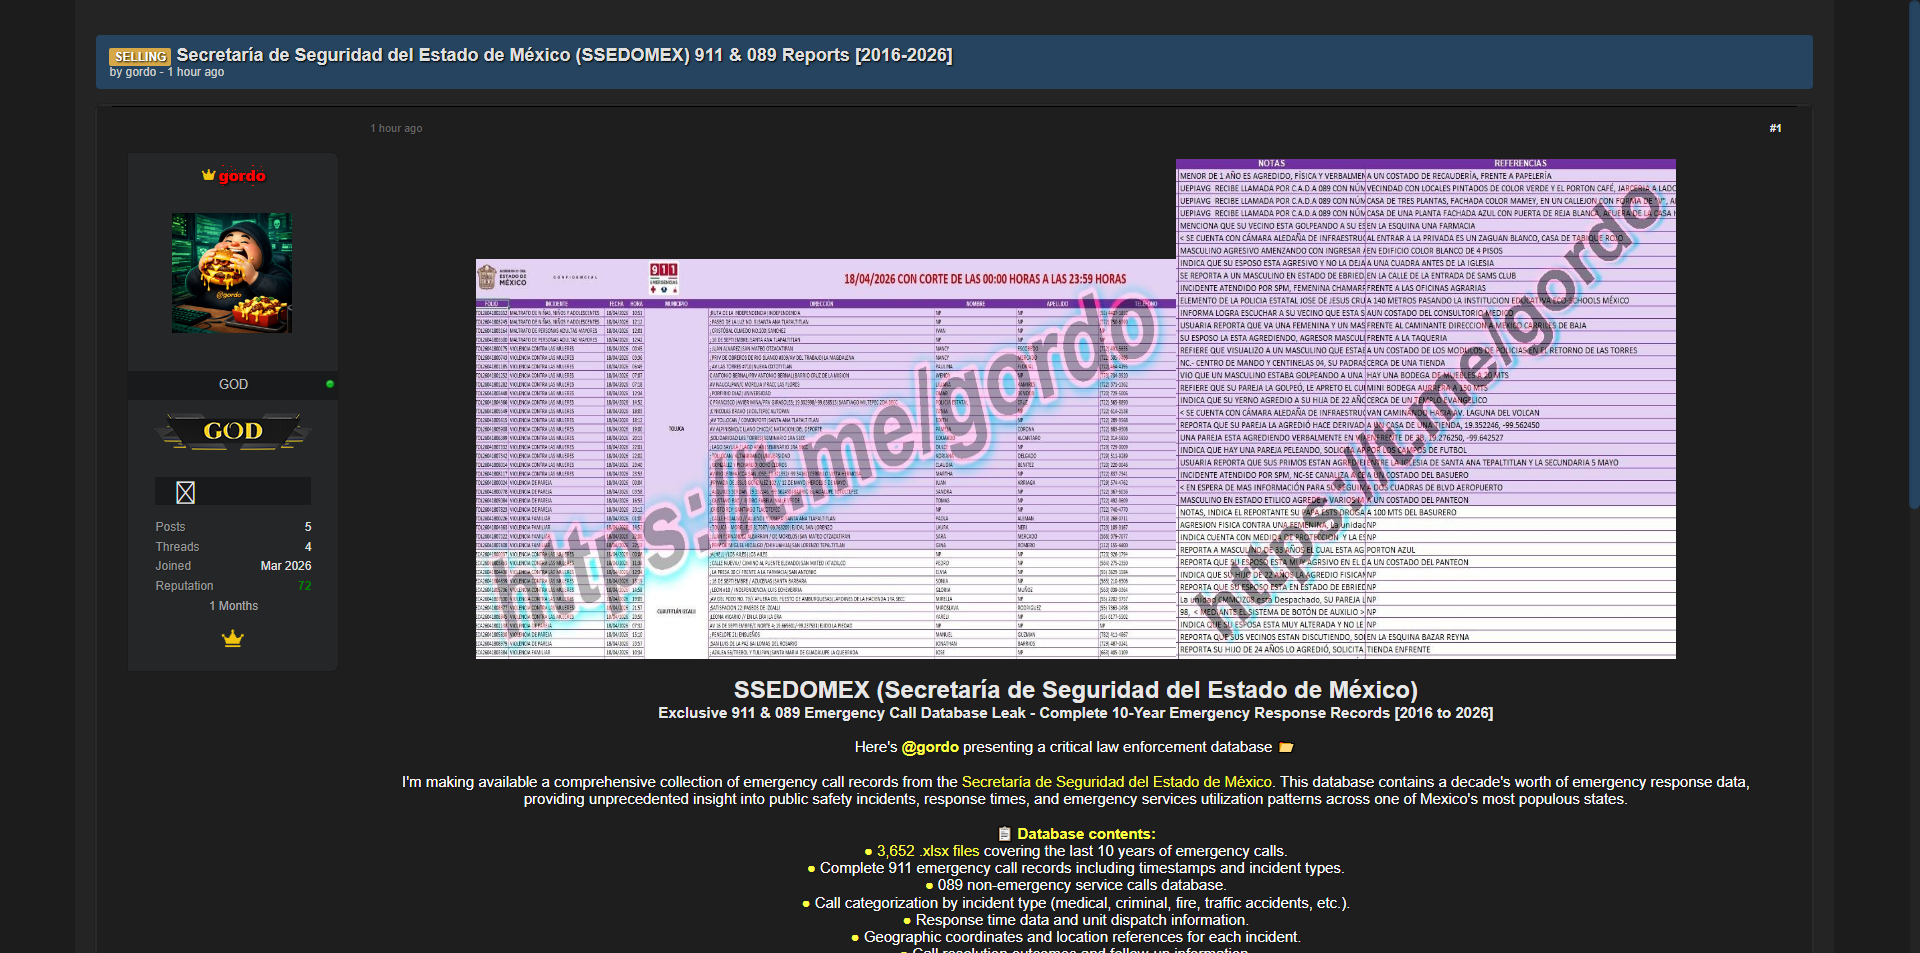Open the gordo username link in sidebar
This screenshot has height=953, width=1920.
242,176
